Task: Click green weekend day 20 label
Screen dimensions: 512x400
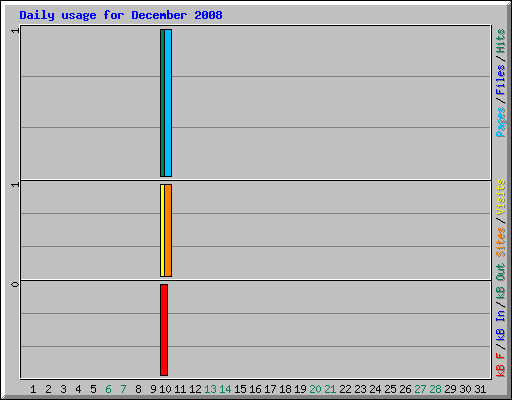Action: coord(315,389)
